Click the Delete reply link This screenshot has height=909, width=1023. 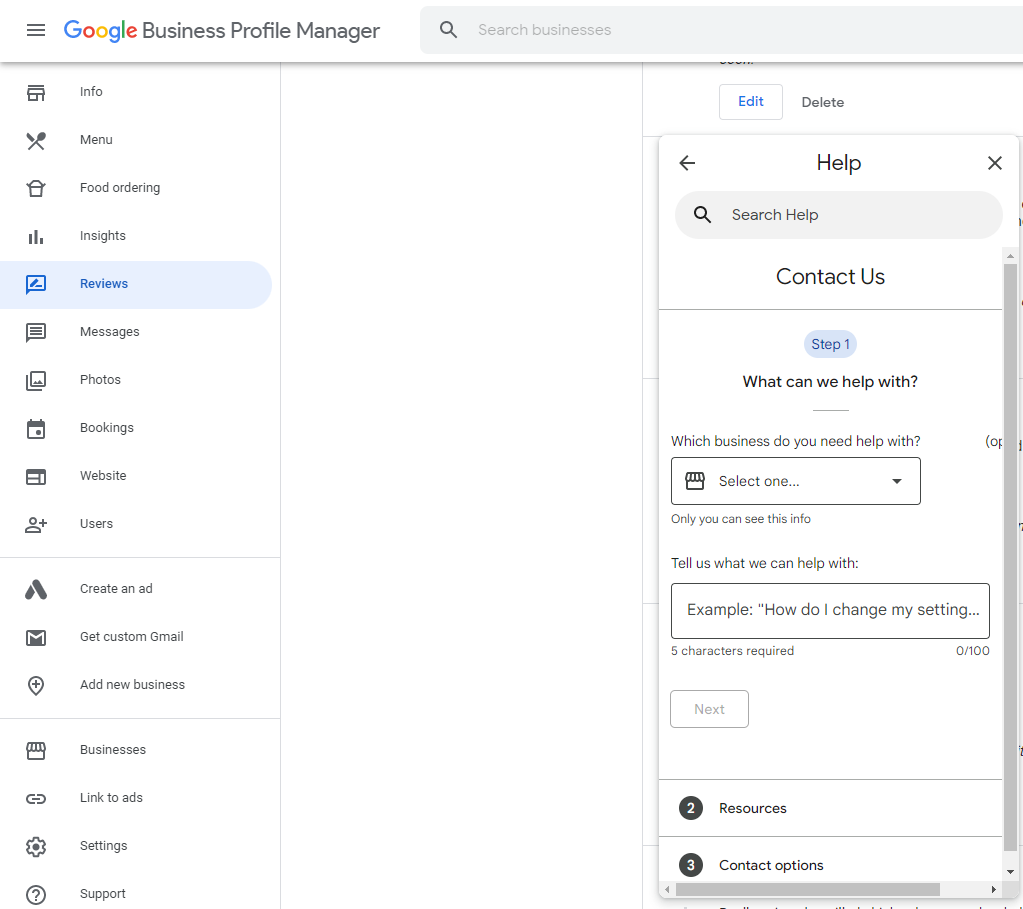coord(822,102)
